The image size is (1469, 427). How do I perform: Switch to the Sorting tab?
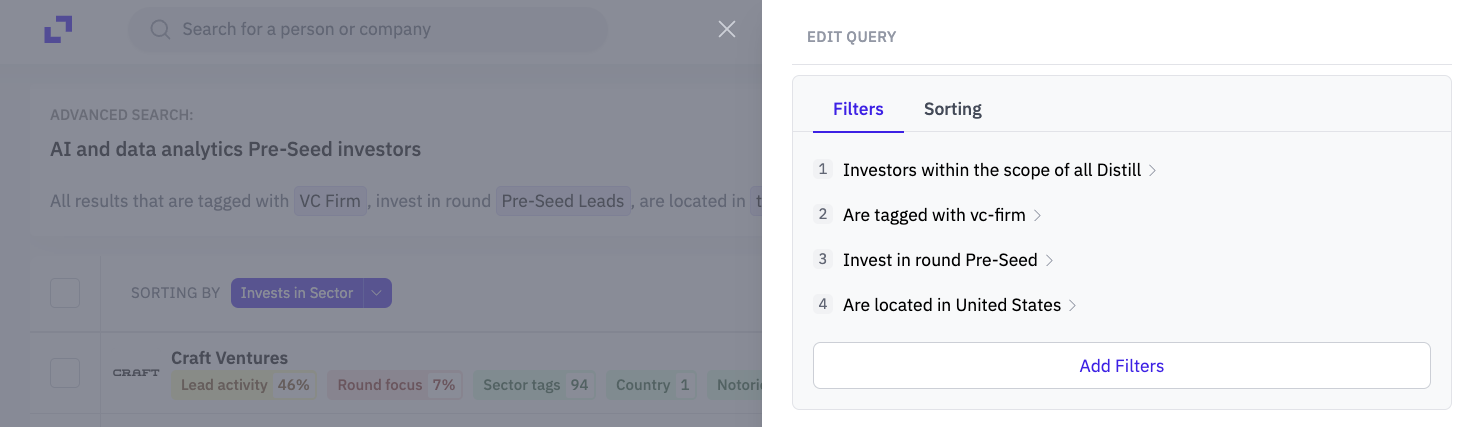pyautogui.click(x=953, y=109)
